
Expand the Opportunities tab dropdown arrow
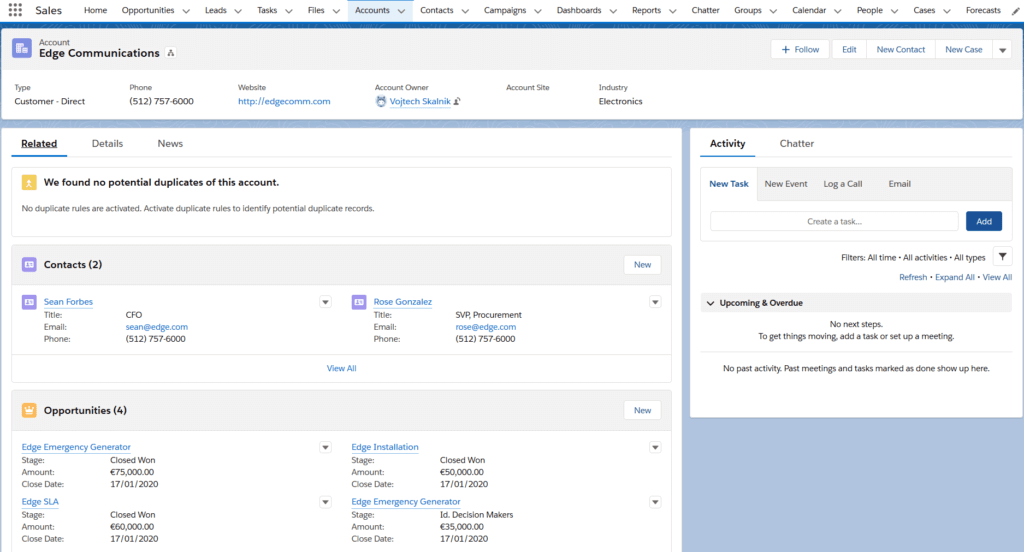(185, 11)
